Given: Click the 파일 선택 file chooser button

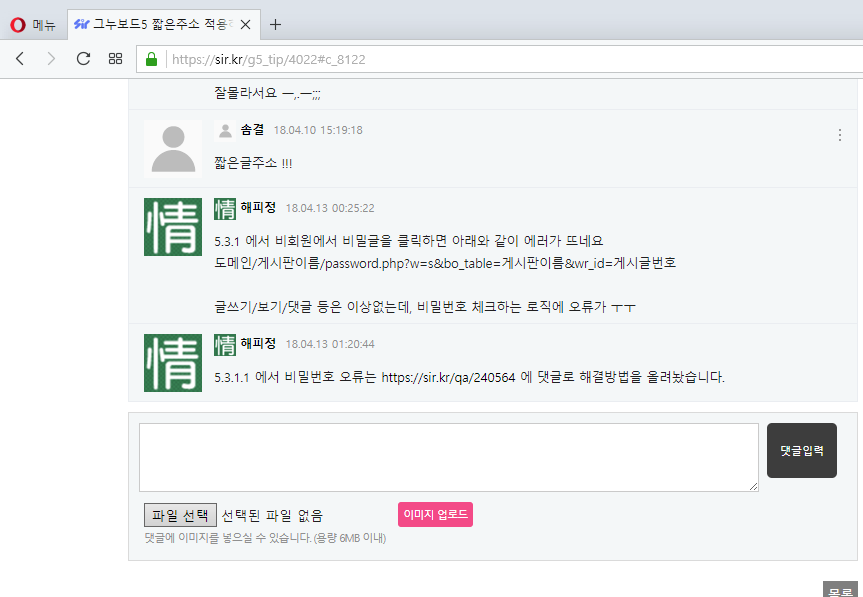Looking at the screenshot, I should (x=180, y=515).
